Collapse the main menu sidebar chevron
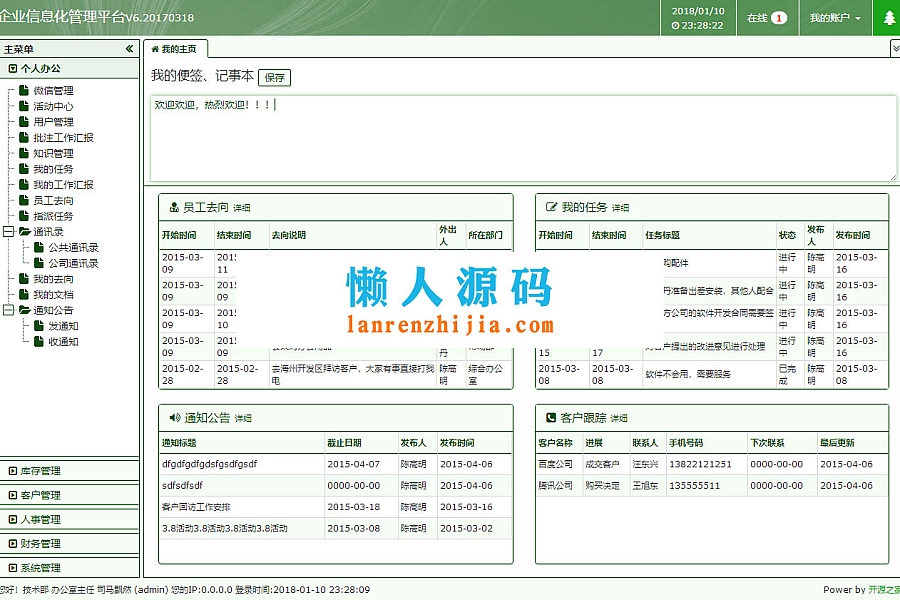 click(129, 49)
